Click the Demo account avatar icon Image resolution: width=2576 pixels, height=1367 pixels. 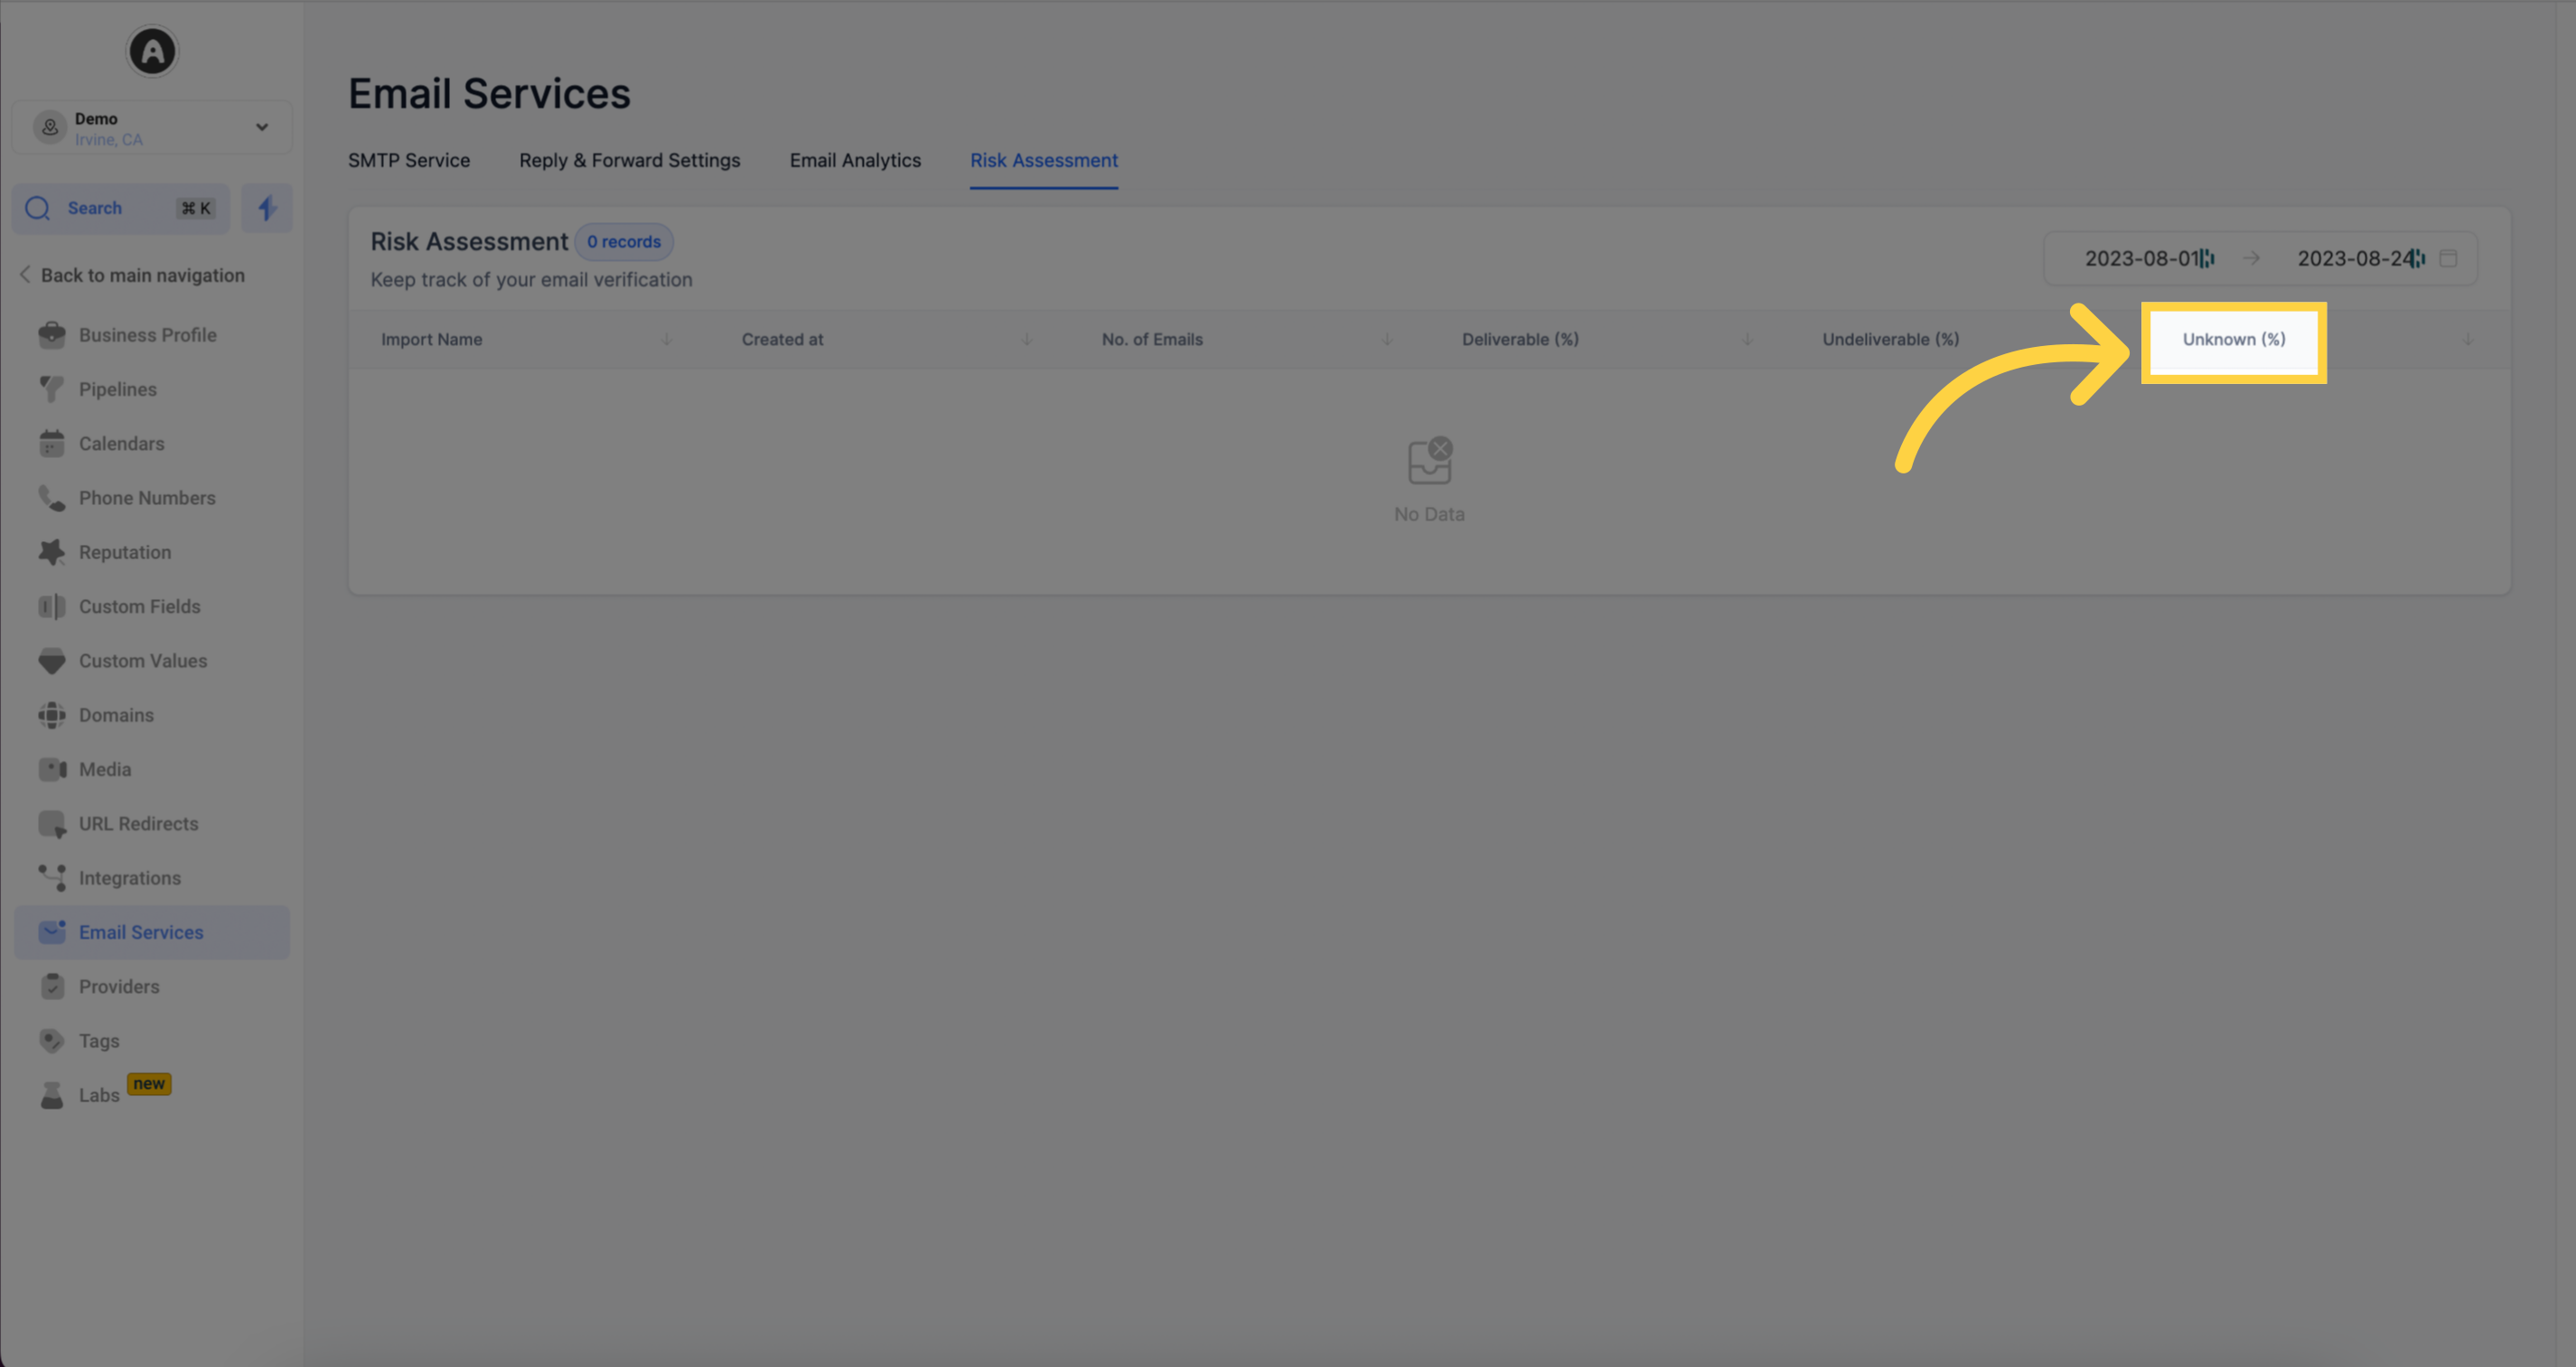point(50,128)
